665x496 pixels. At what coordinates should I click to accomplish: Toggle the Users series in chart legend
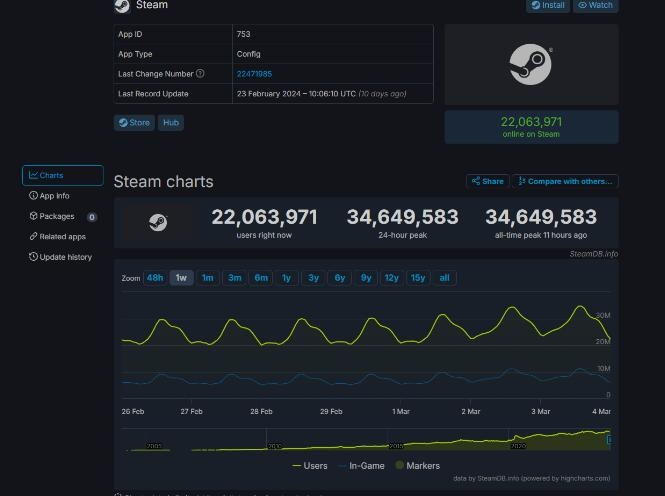pyautogui.click(x=310, y=465)
